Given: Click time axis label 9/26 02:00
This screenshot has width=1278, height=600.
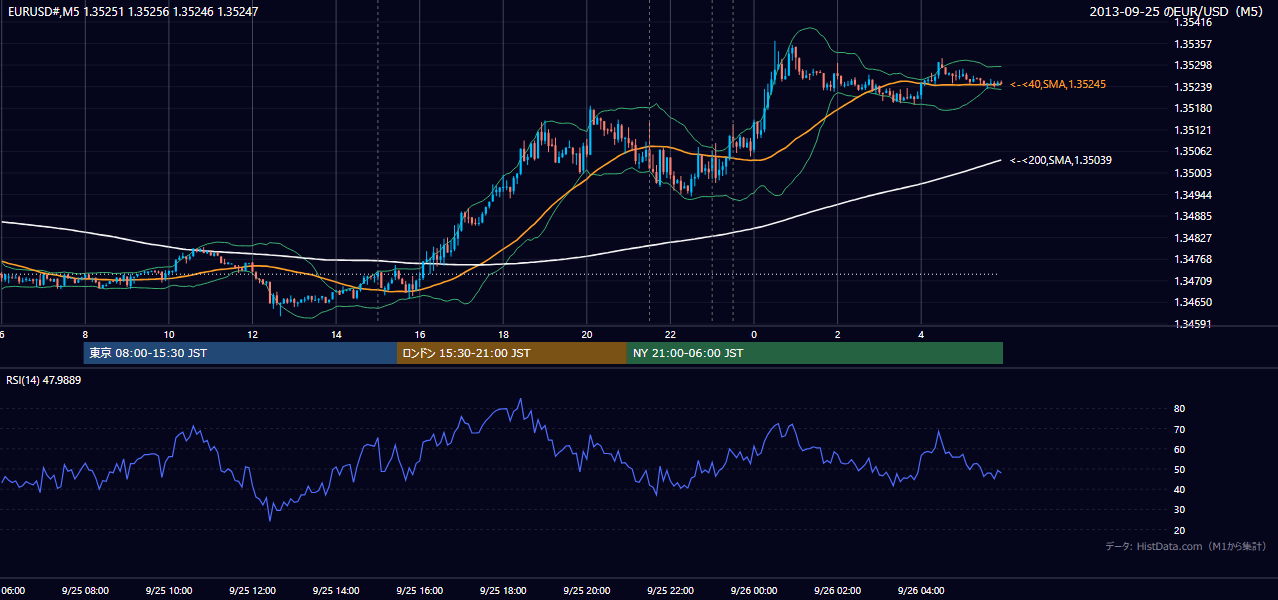Looking at the screenshot, I should 838,591.
